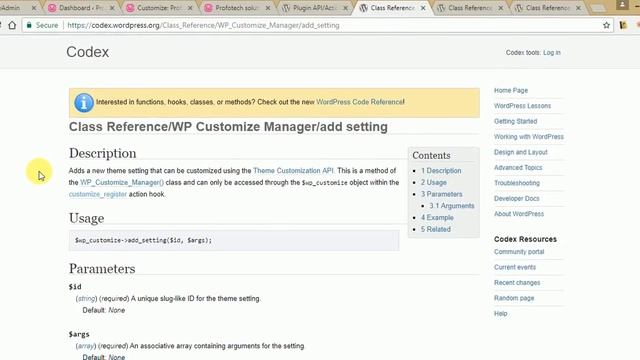Click the extension icon next to the bookmark star
Viewport: 640px width, 360px height.
pyautogui.click(x=623, y=25)
